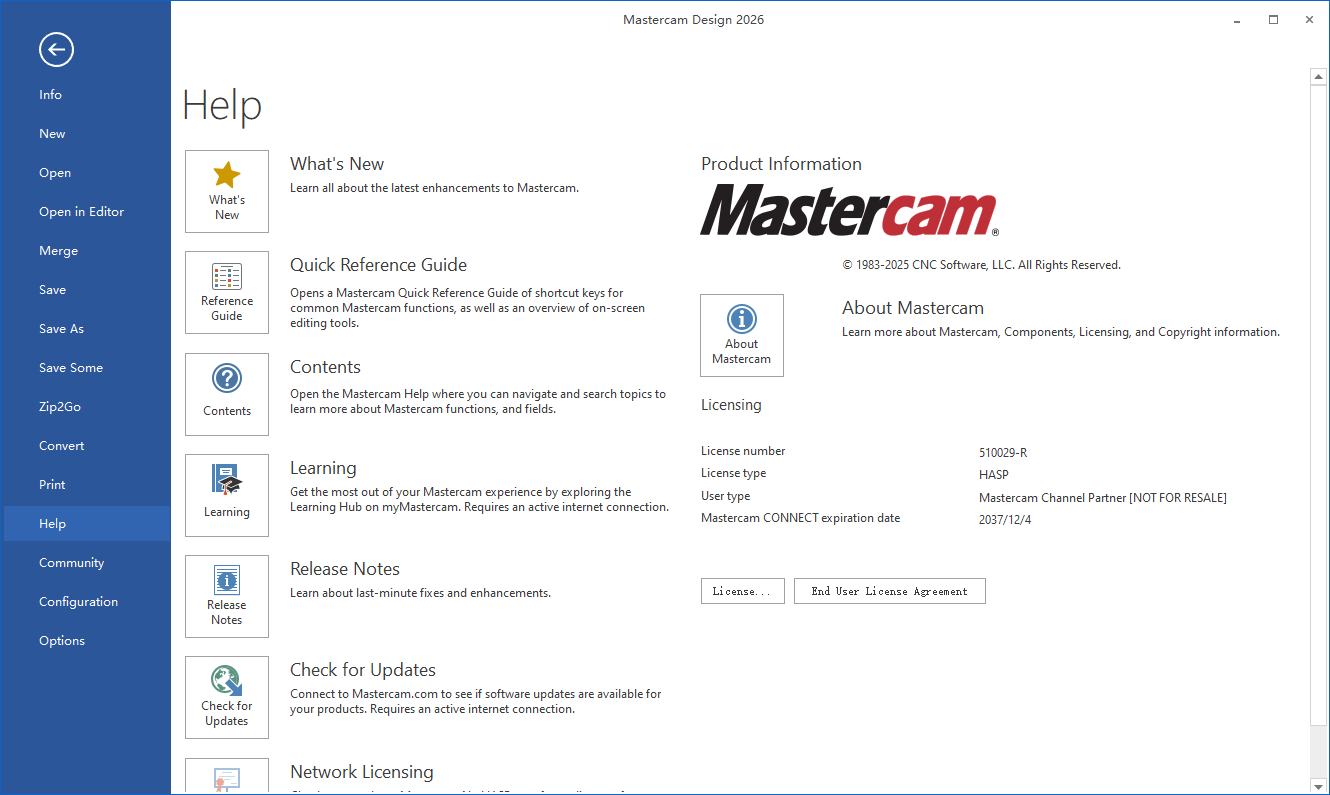Choose Print from the sidebar

[x=52, y=484]
